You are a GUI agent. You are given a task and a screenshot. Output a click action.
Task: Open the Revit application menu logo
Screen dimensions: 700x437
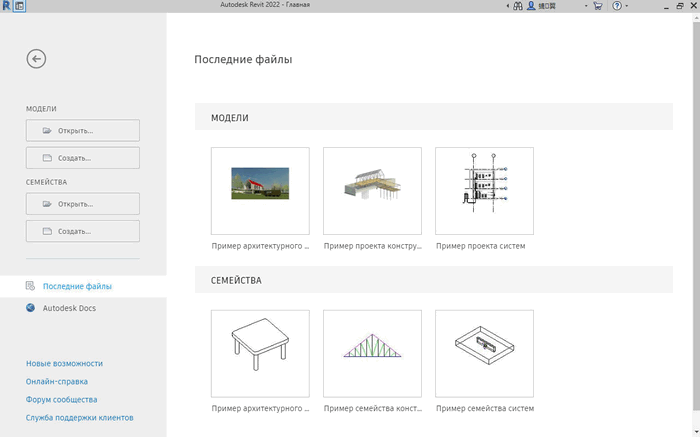[x=7, y=6]
